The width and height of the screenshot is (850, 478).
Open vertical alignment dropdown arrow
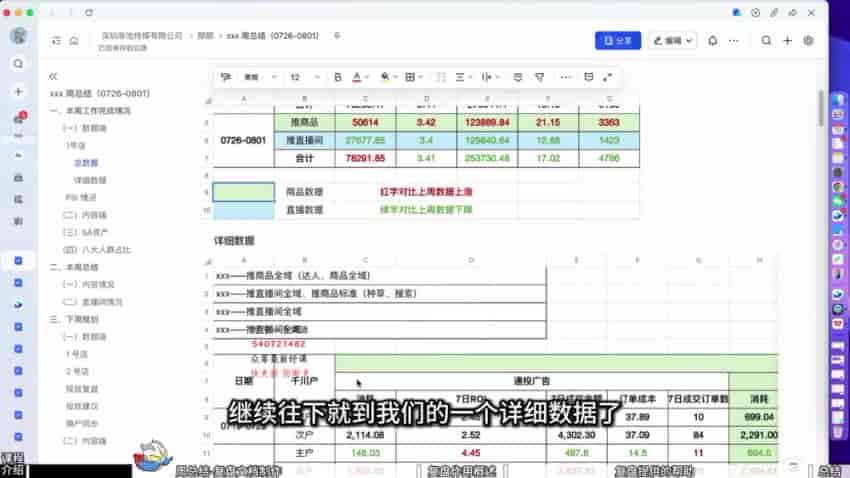point(497,77)
